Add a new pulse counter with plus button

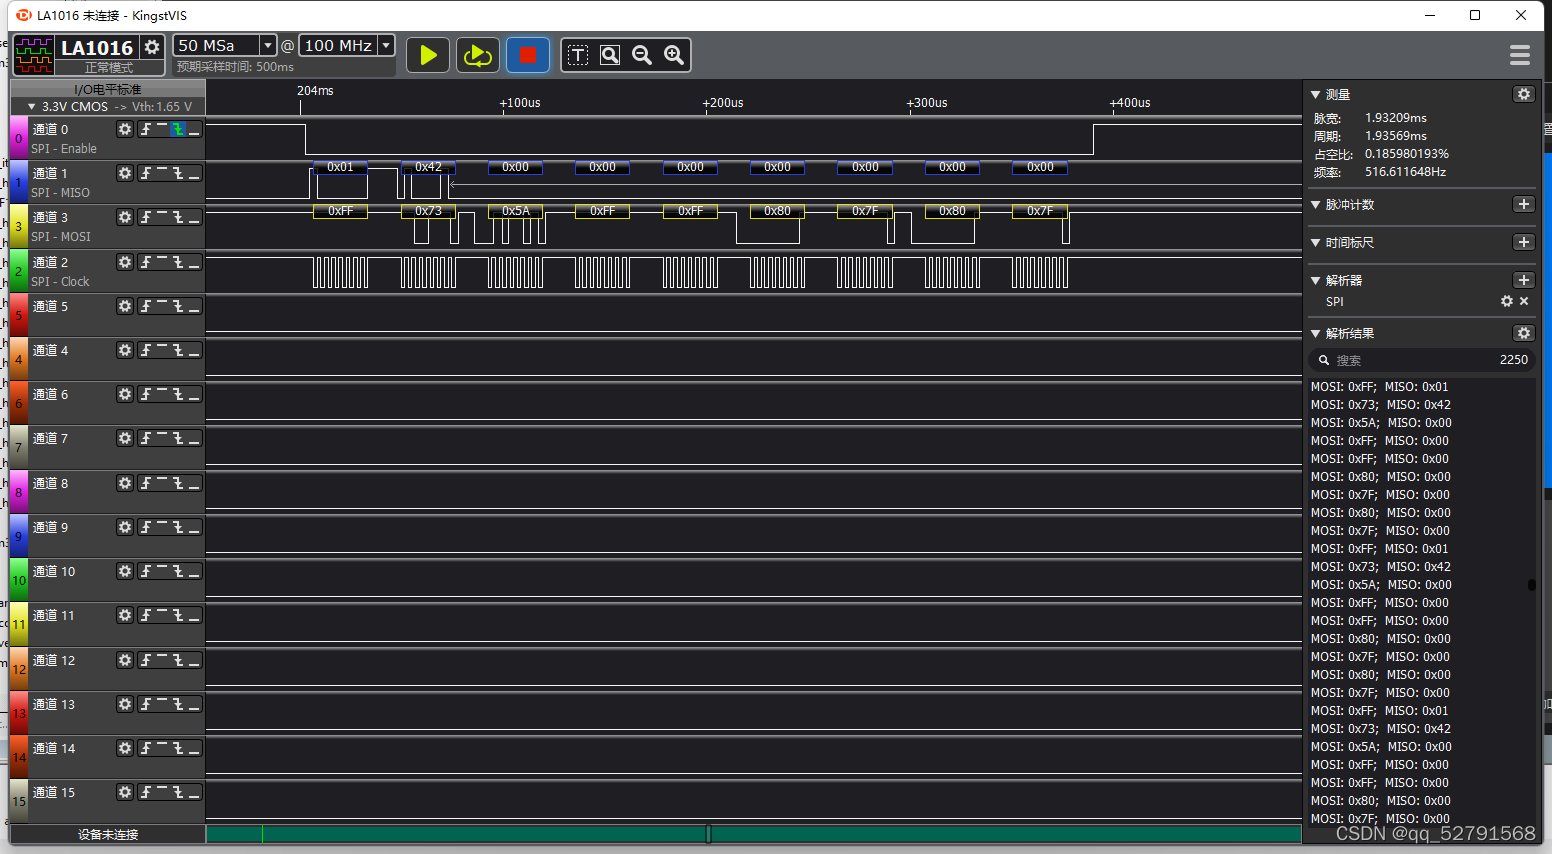1523,204
